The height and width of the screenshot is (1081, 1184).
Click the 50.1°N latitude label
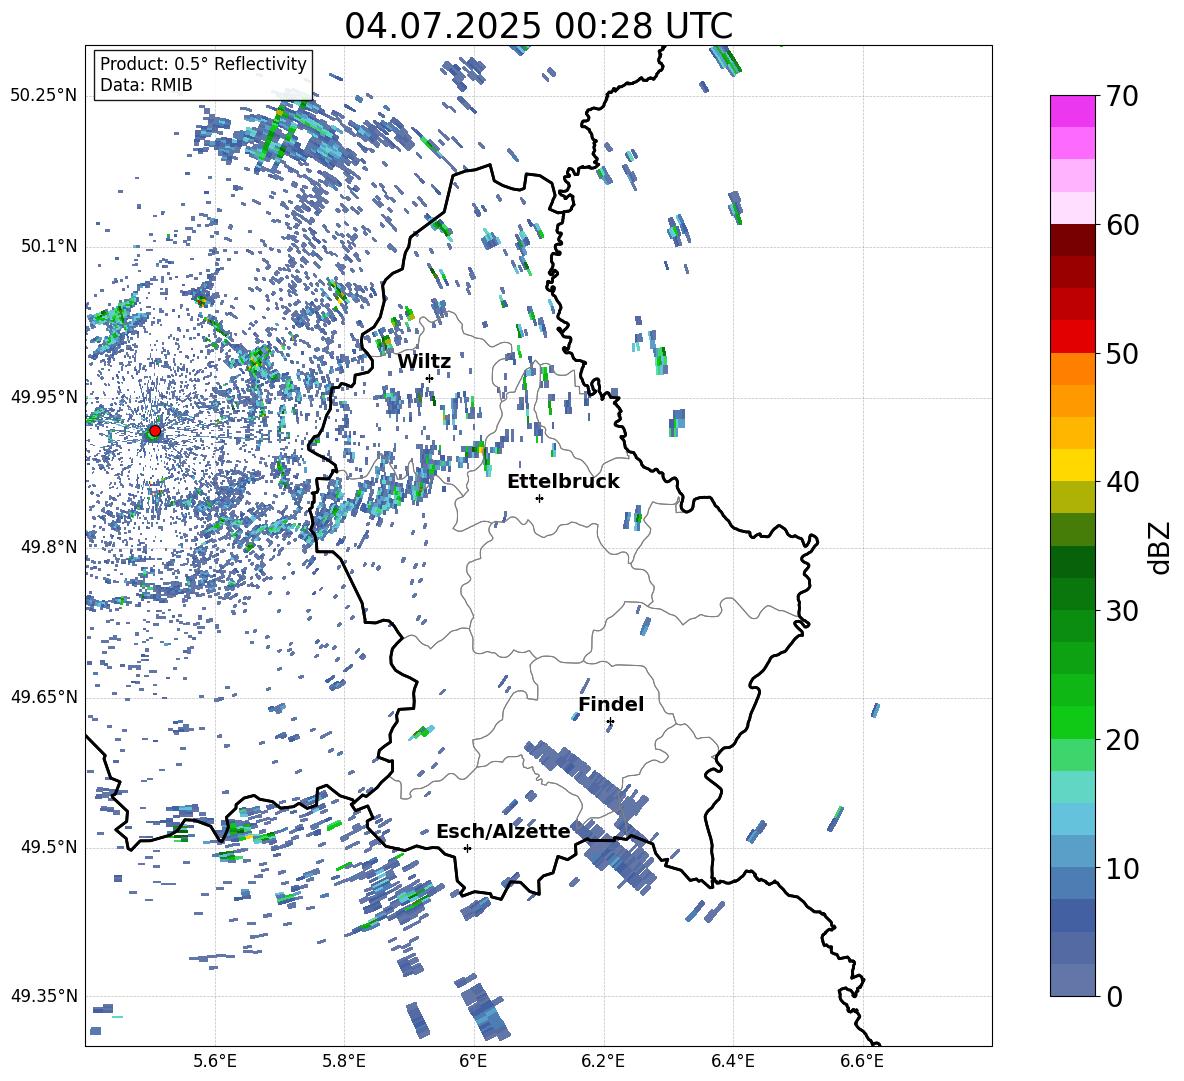click(x=48, y=247)
